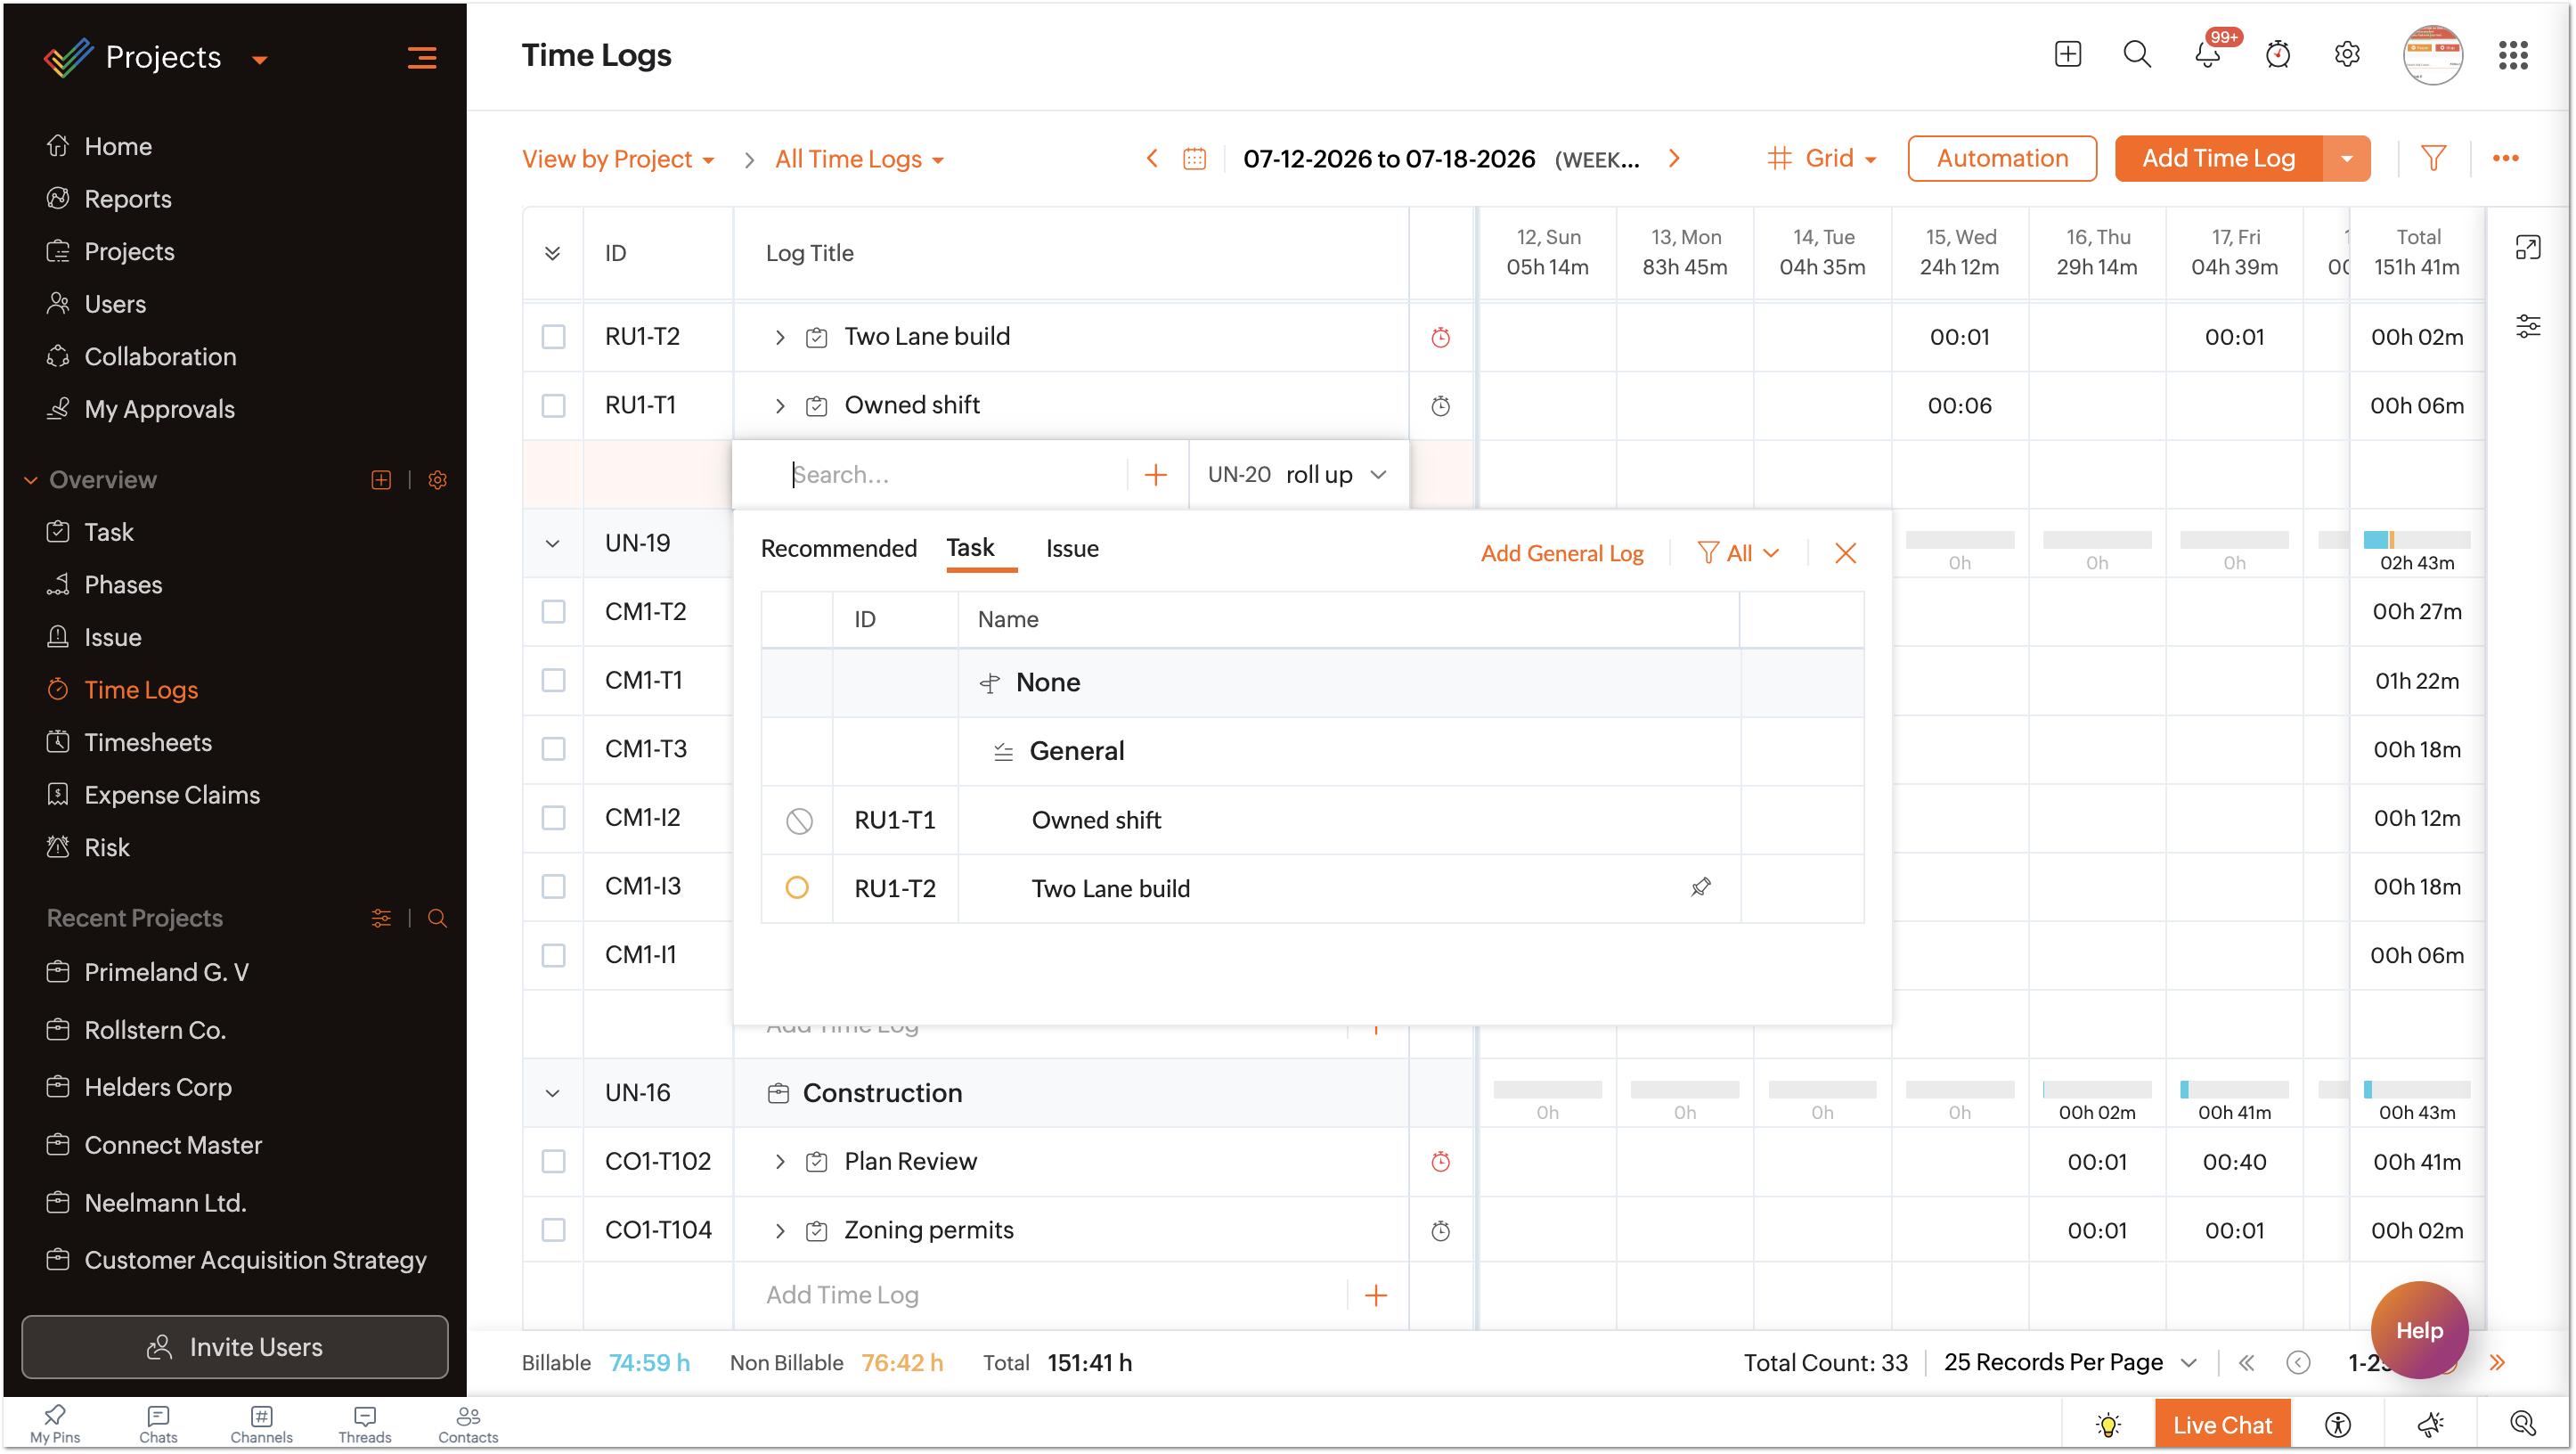Open the more options ellipsis menu
The image size is (2576, 1454).
click(x=2505, y=158)
